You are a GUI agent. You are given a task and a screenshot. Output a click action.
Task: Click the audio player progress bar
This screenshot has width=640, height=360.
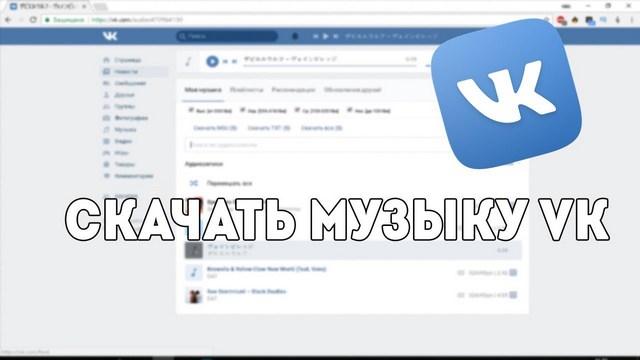pos(330,65)
